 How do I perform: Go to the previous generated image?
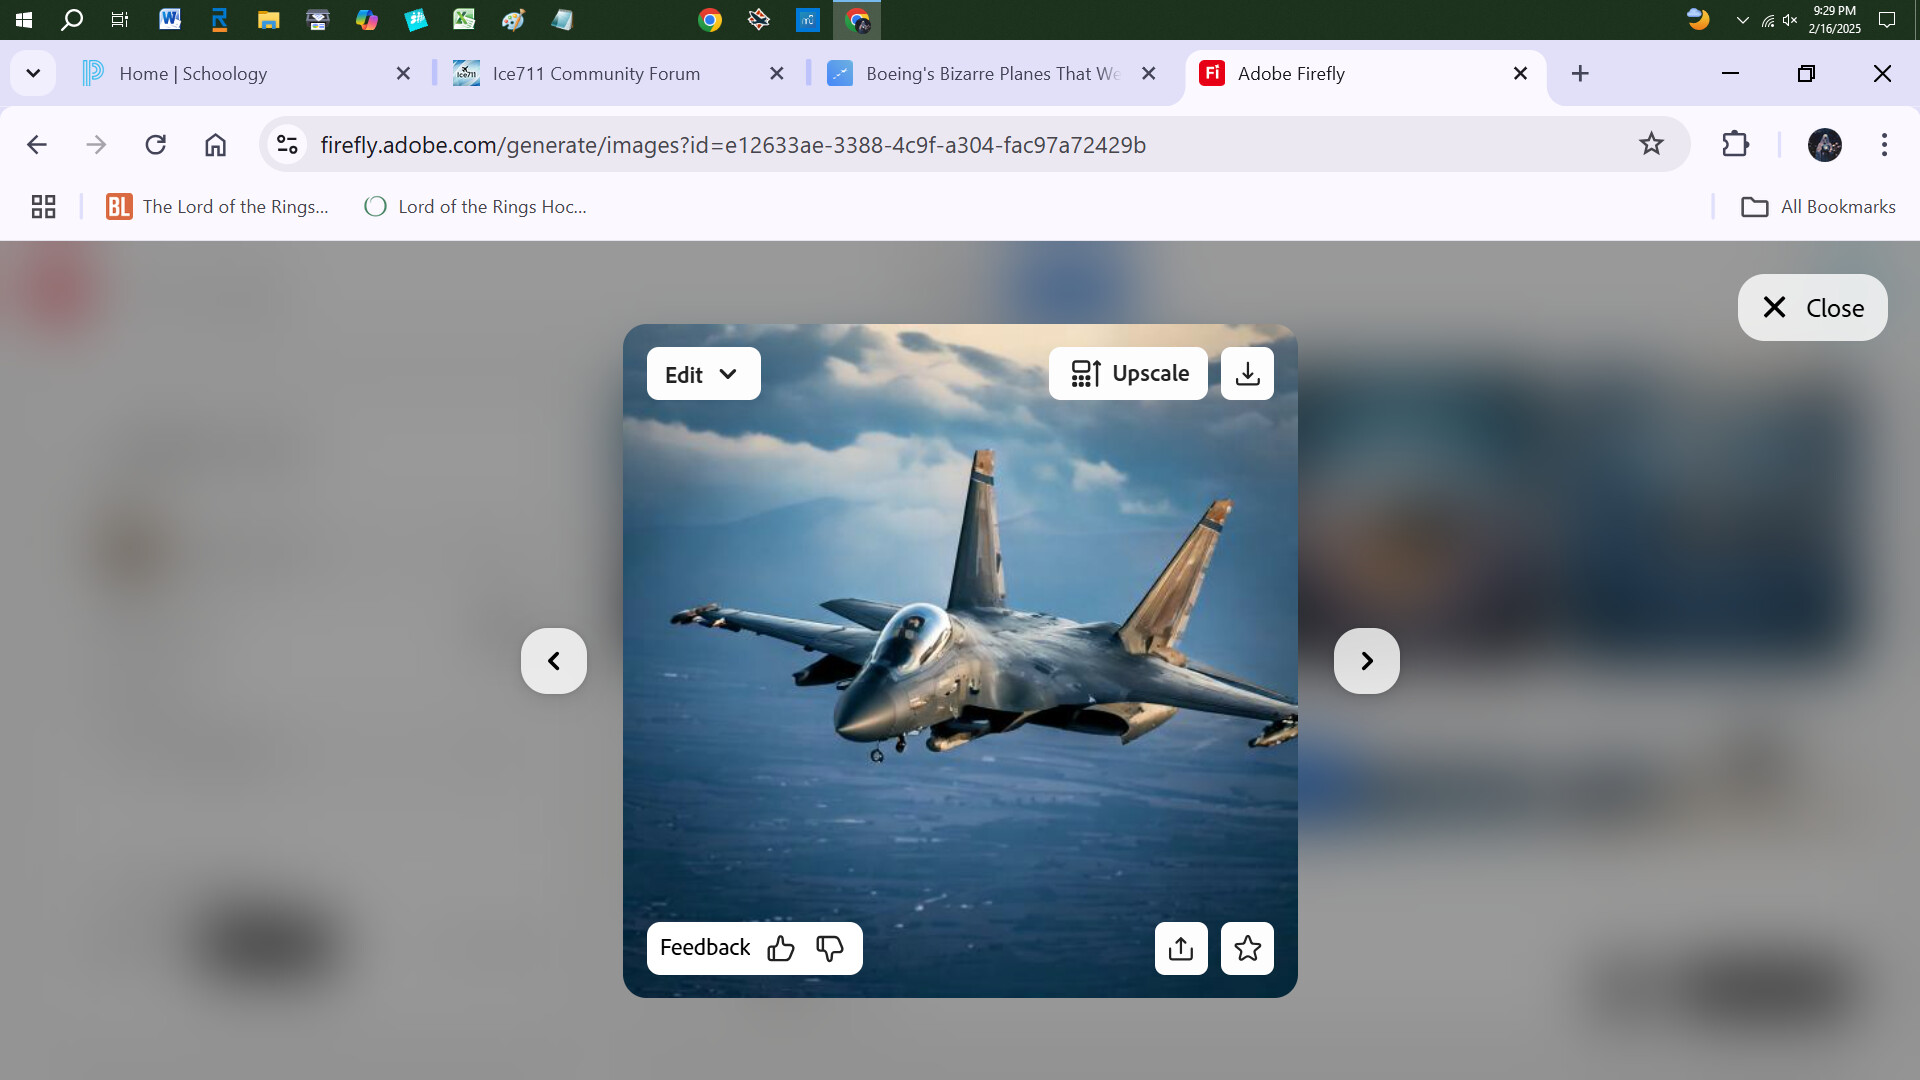click(x=554, y=661)
